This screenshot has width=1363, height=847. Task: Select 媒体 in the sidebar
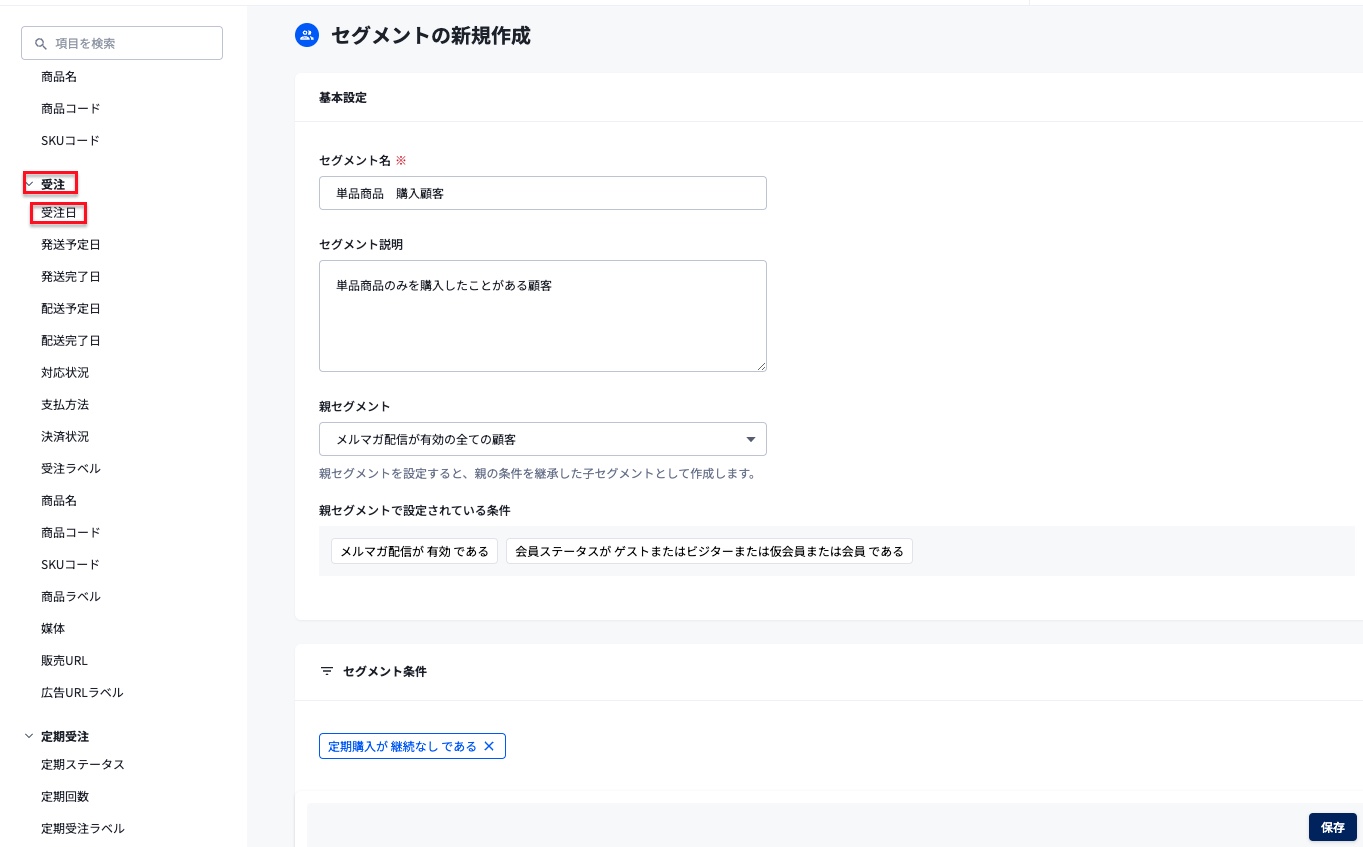[53, 628]
